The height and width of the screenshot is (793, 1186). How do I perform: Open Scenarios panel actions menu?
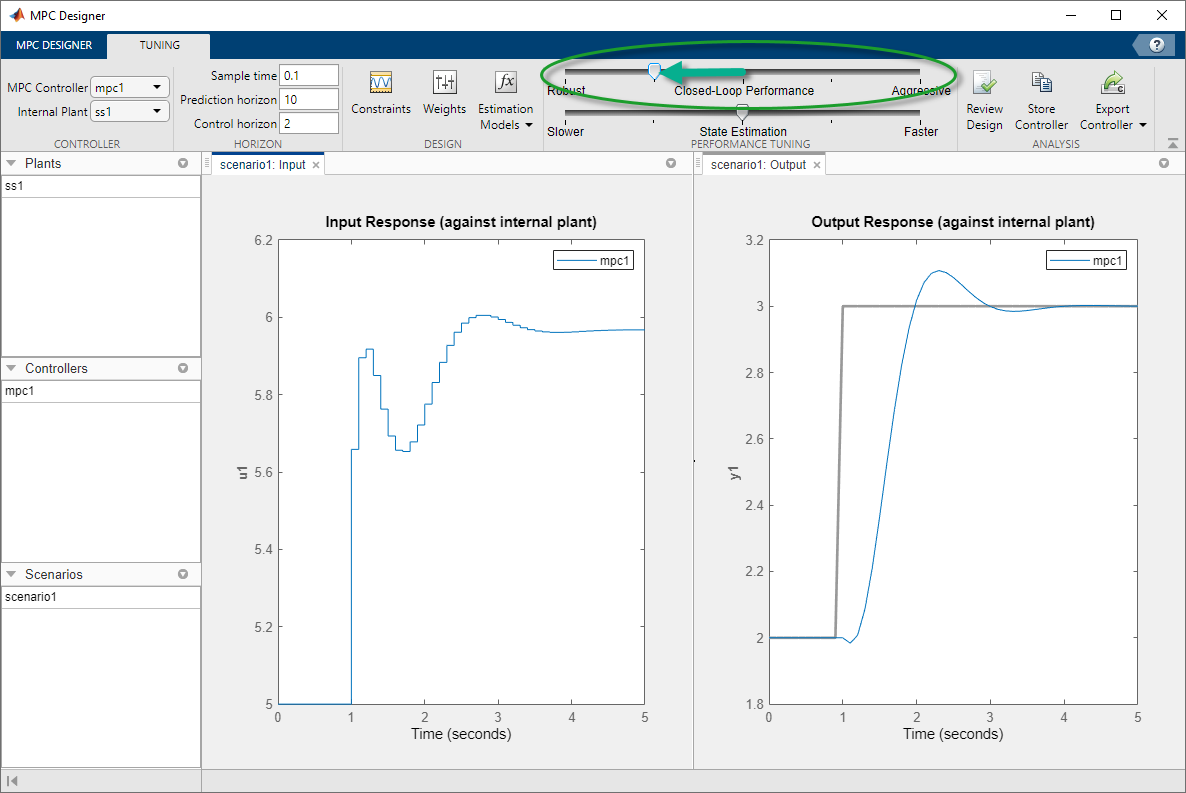[183, 574]
